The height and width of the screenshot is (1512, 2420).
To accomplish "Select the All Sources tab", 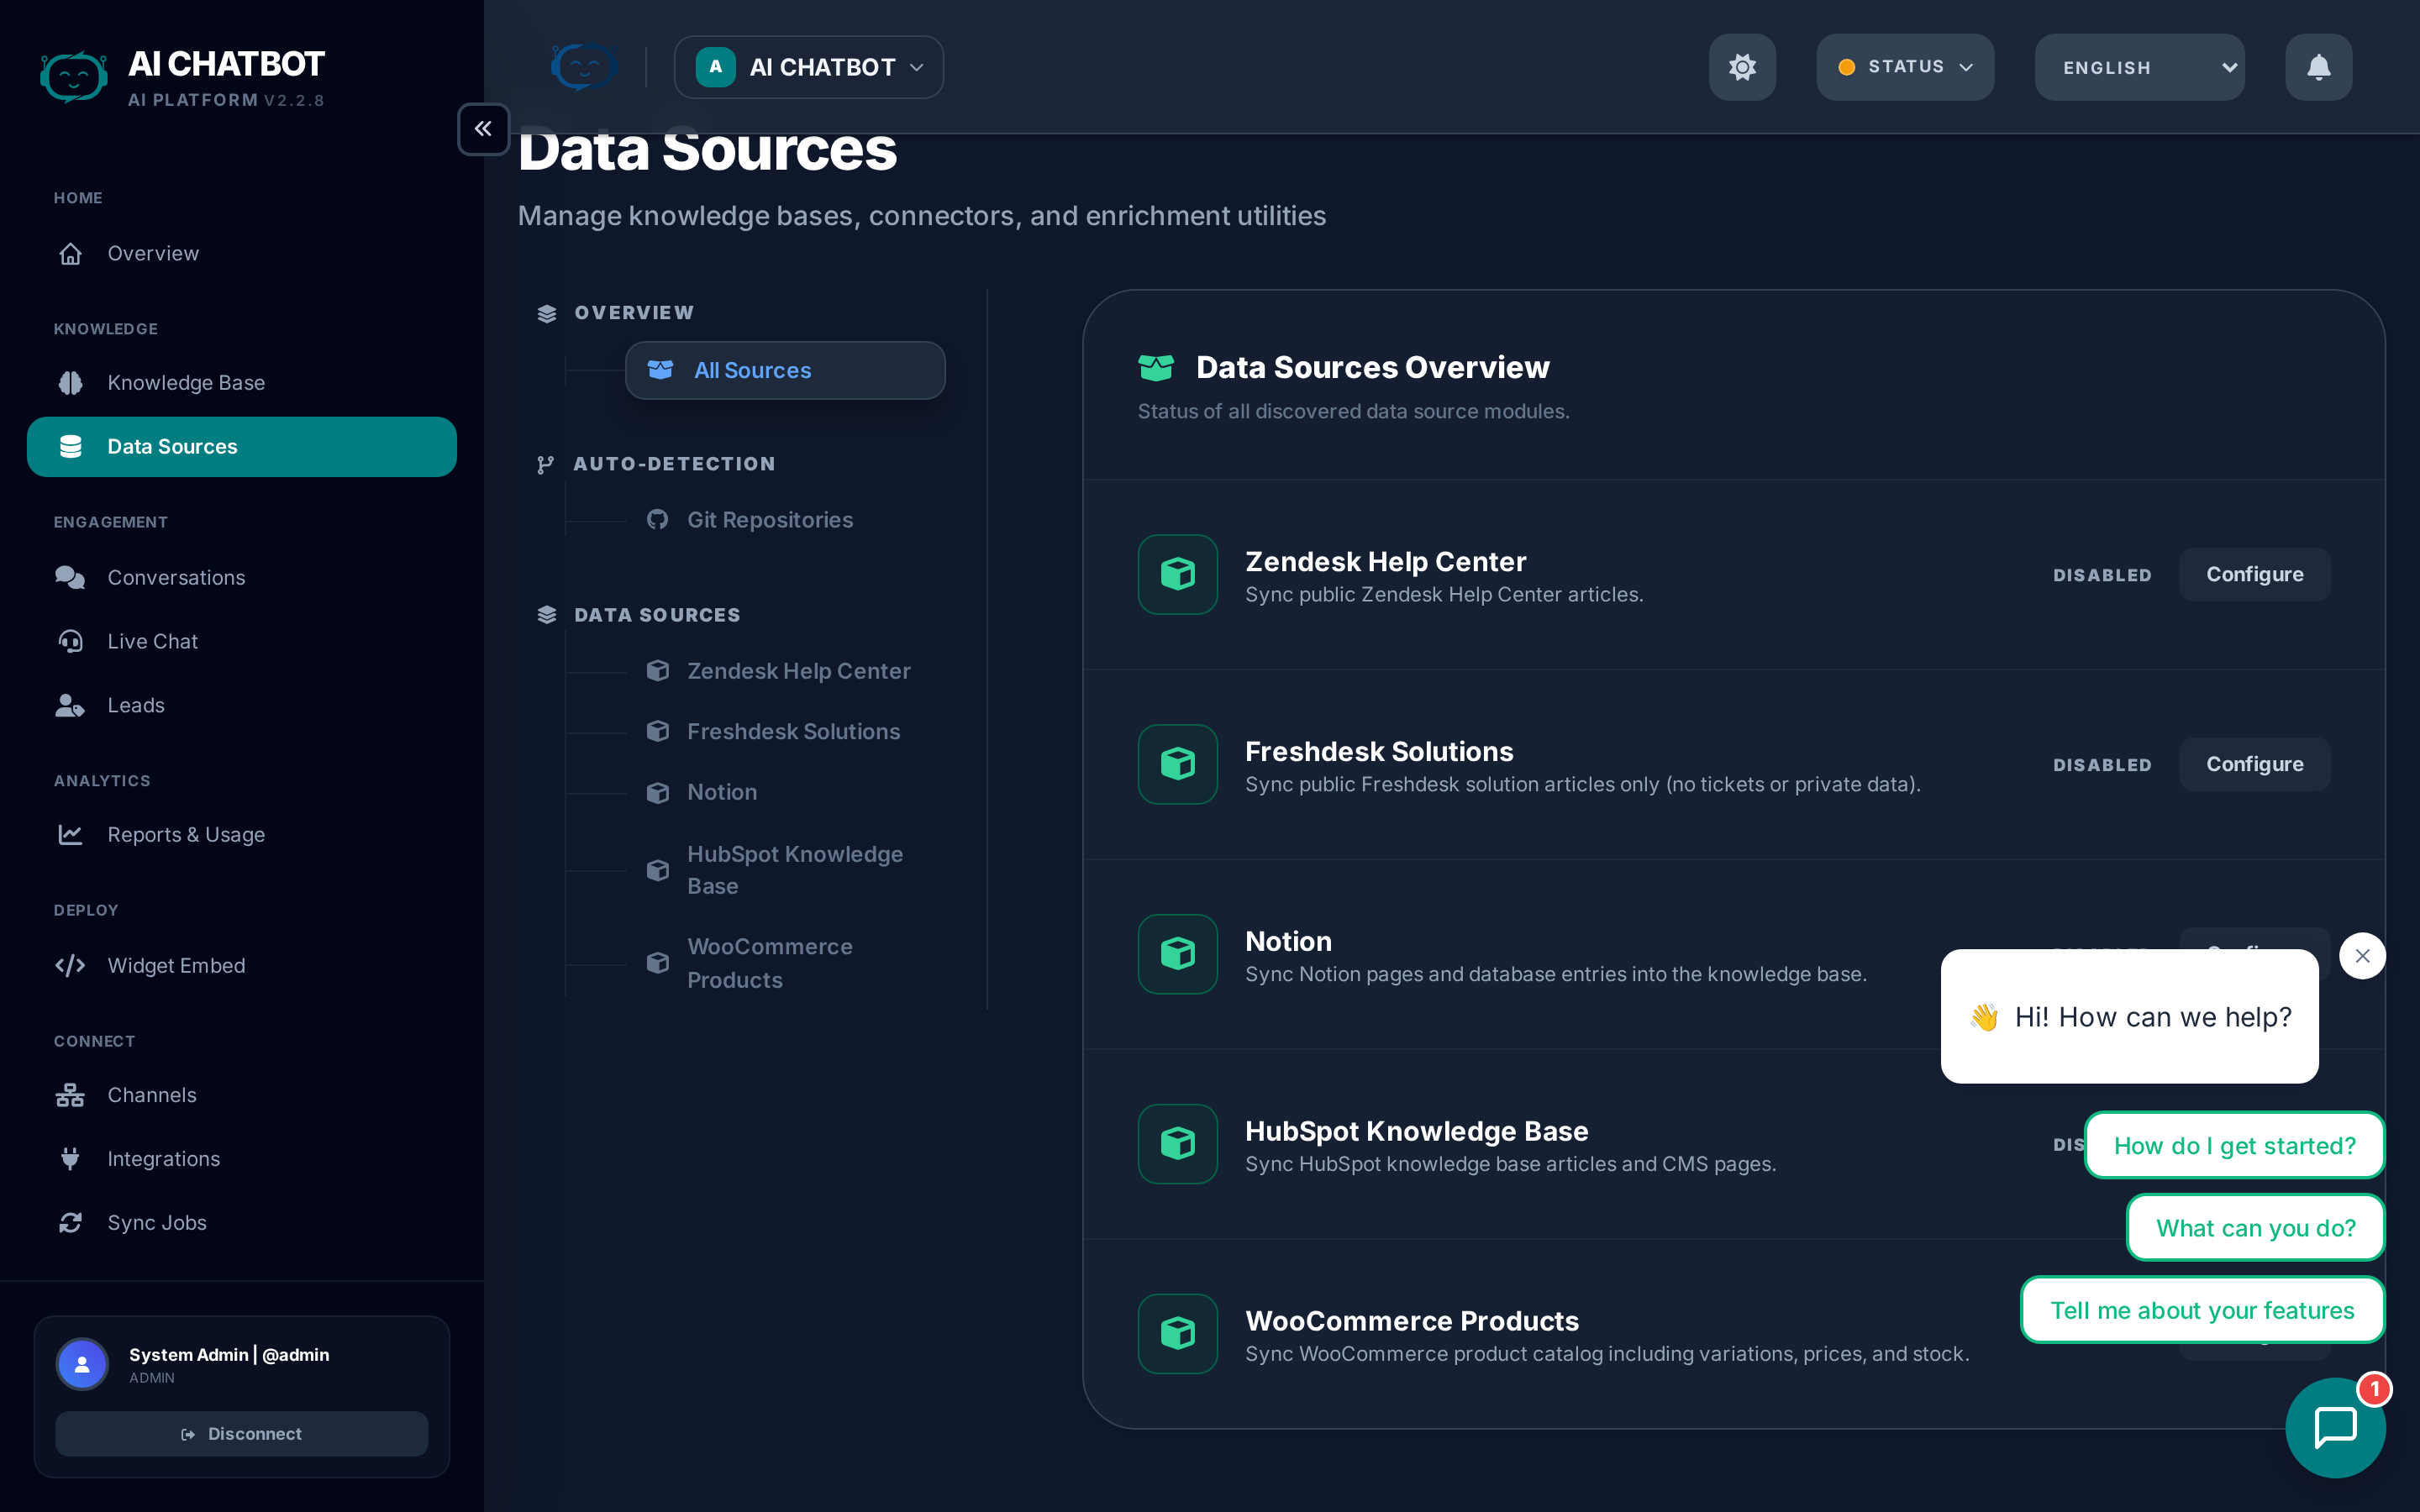I will [785, 370].
